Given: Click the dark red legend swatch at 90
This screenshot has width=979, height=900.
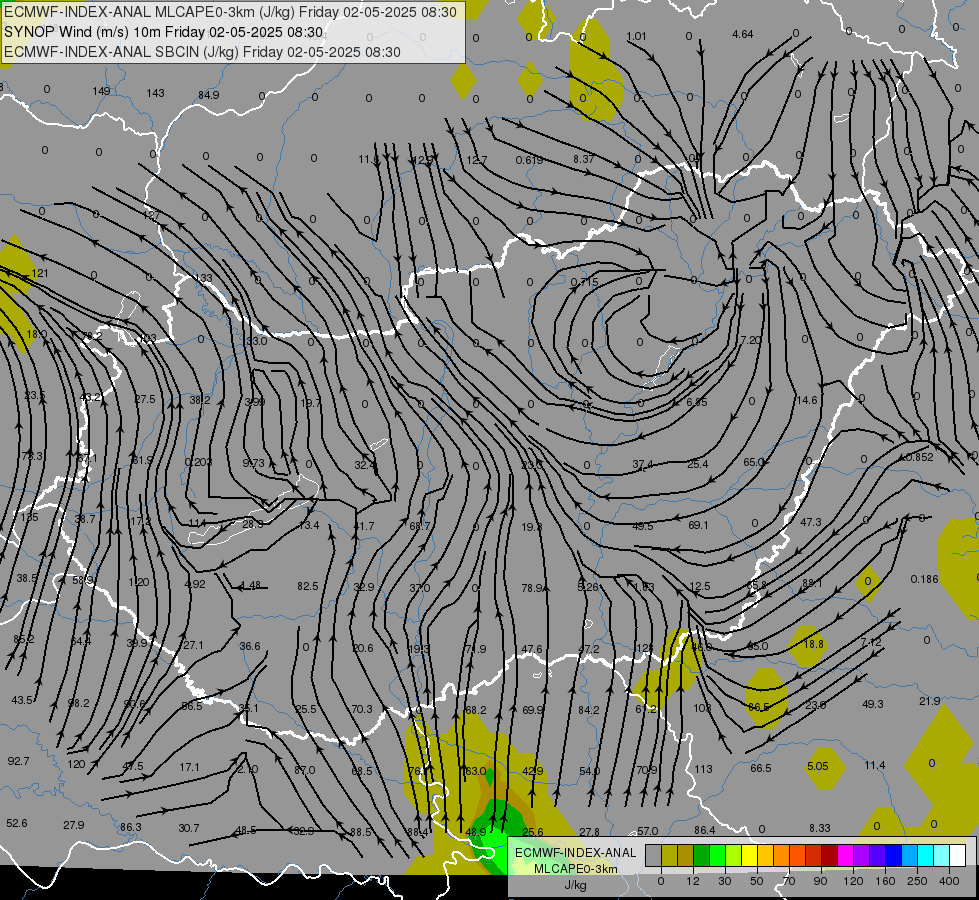Looking at the screenshot, I should 829,855.
